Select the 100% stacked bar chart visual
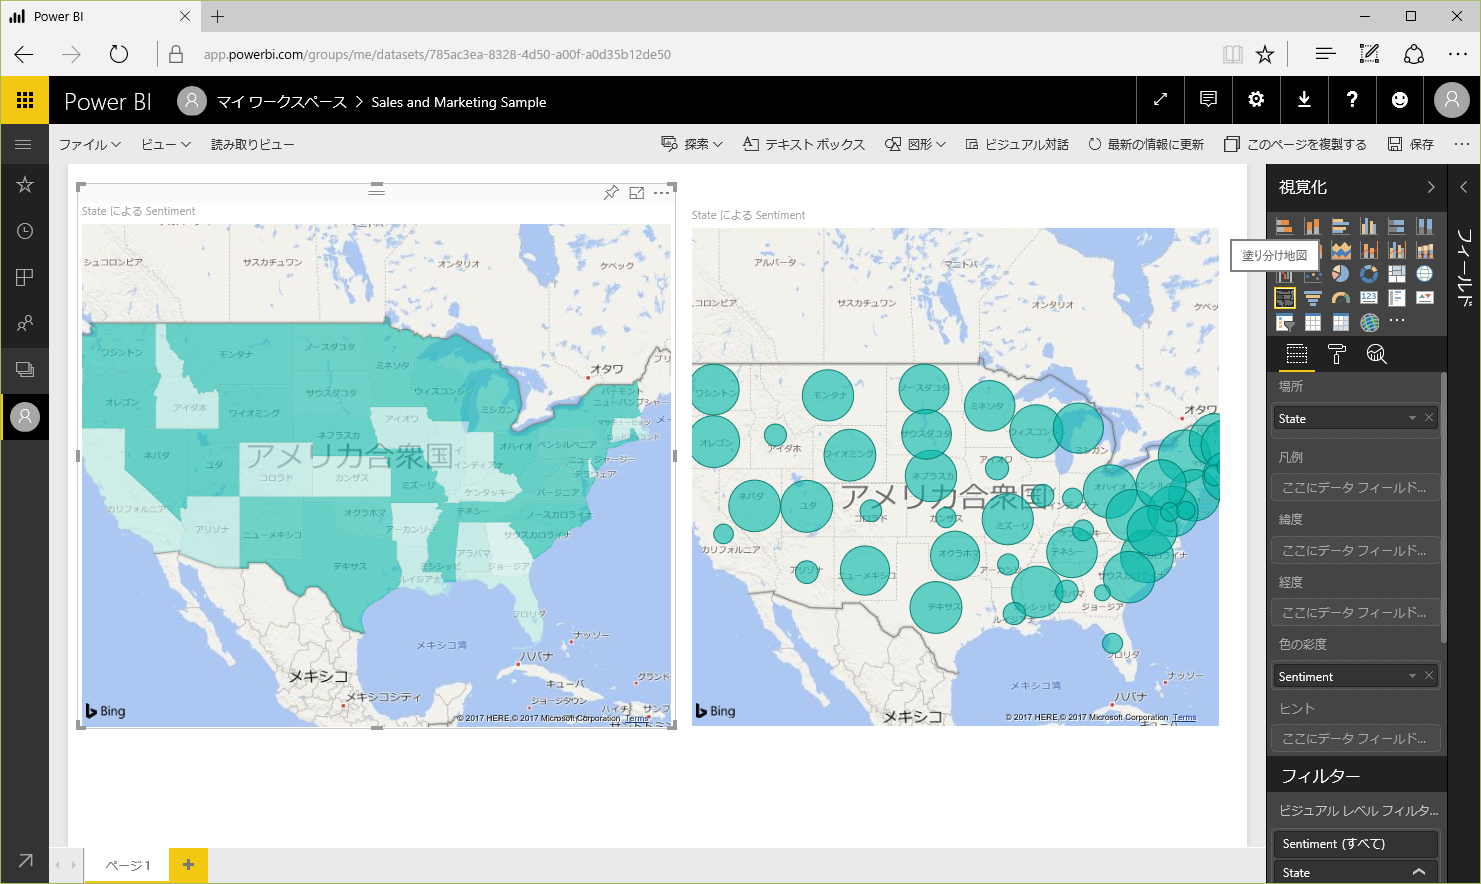Screen dimensions: 1481x884 pyautogui.click(x=1397, y=226)
